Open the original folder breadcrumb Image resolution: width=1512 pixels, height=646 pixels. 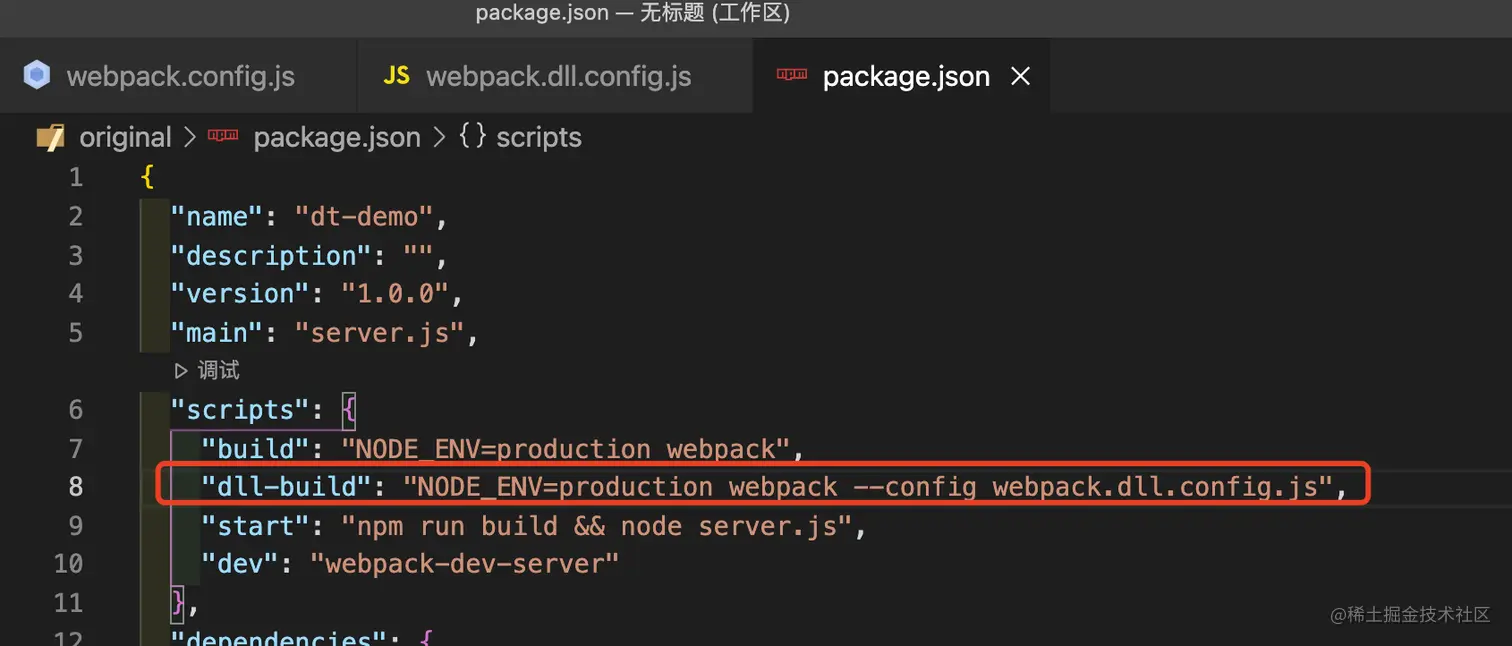[x=125, y=137]
